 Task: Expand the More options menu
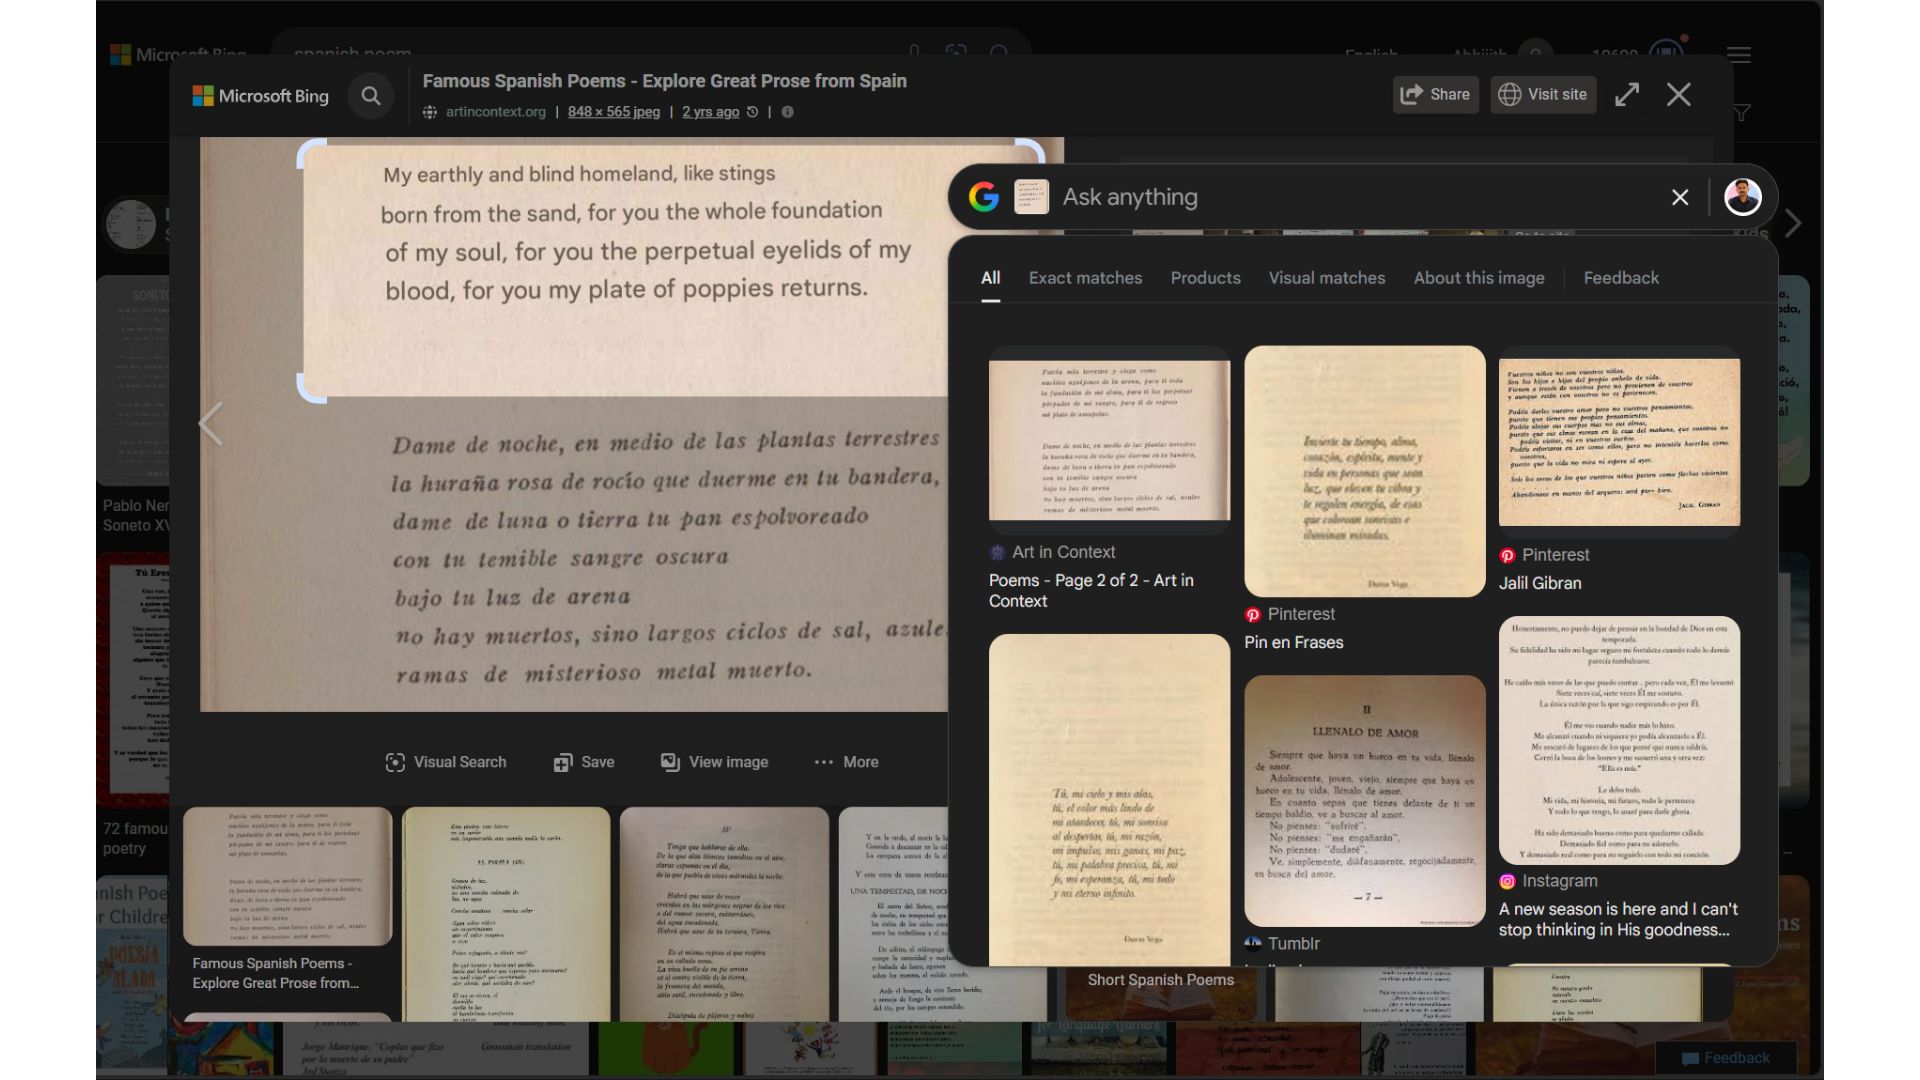click(846, 762)
